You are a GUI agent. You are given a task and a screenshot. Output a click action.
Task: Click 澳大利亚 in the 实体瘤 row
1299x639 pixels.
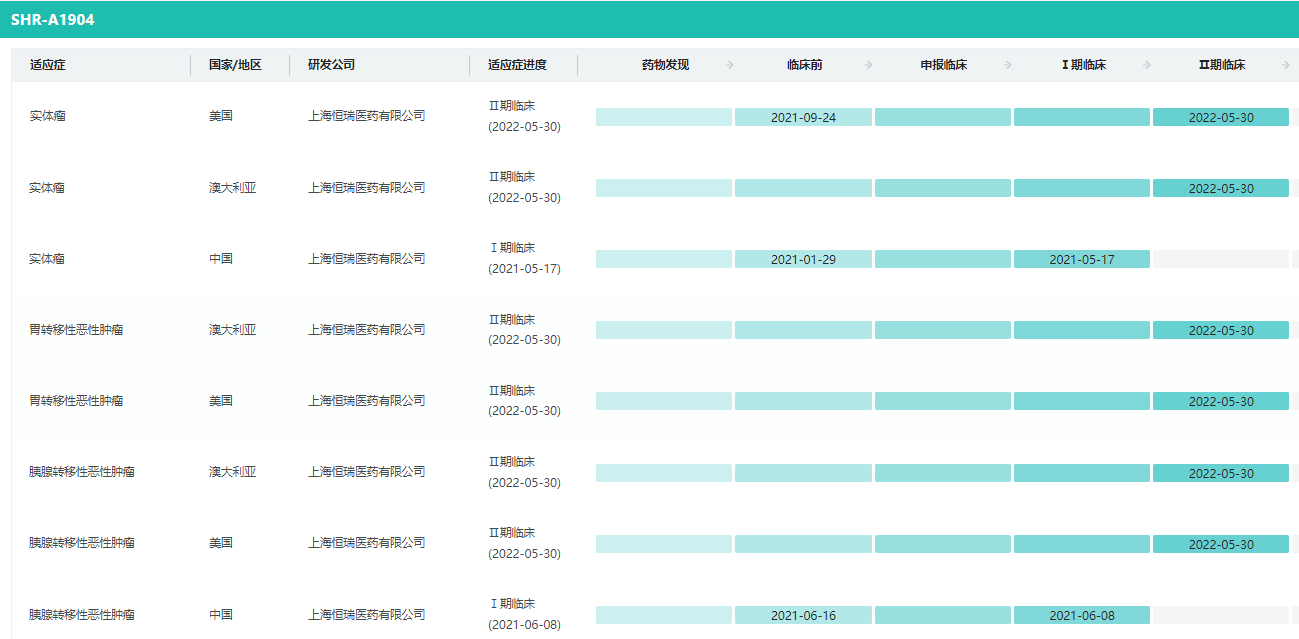tap(232, 187)
